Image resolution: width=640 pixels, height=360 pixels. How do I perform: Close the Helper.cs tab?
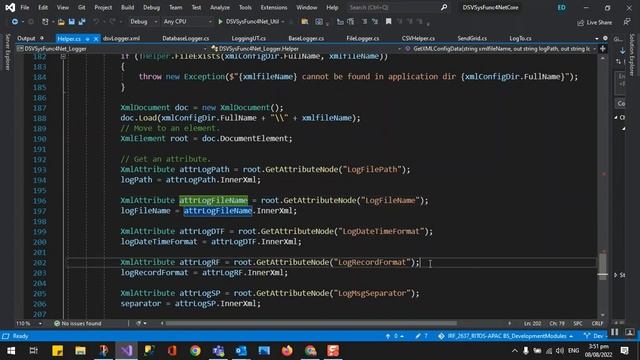tap(96, 39)
